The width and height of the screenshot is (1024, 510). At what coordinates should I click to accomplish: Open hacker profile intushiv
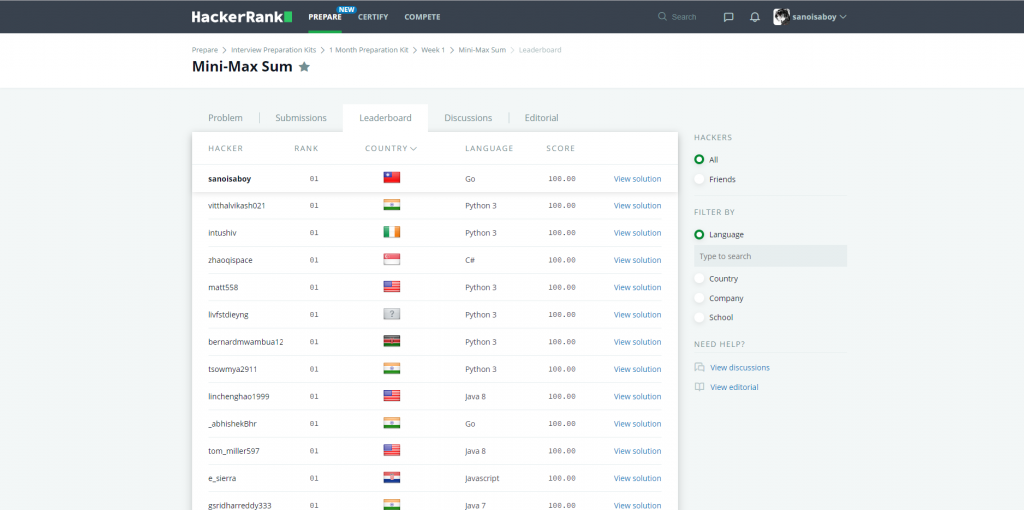point(222,232)
